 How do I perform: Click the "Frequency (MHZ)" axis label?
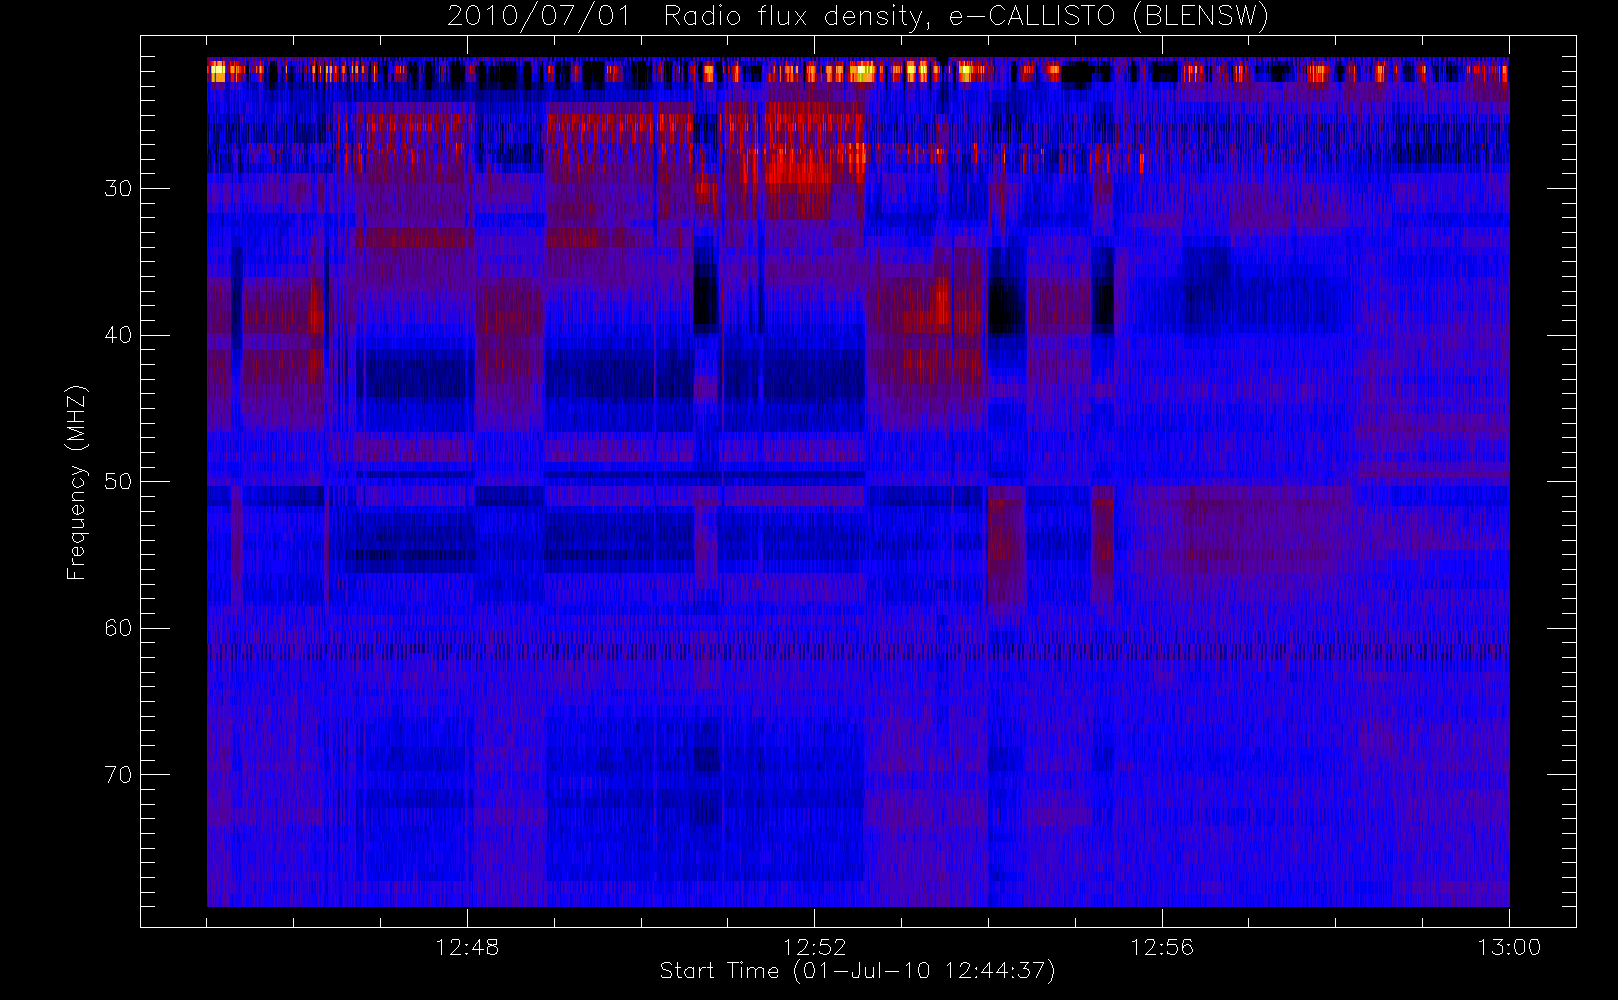coord(77,482)
